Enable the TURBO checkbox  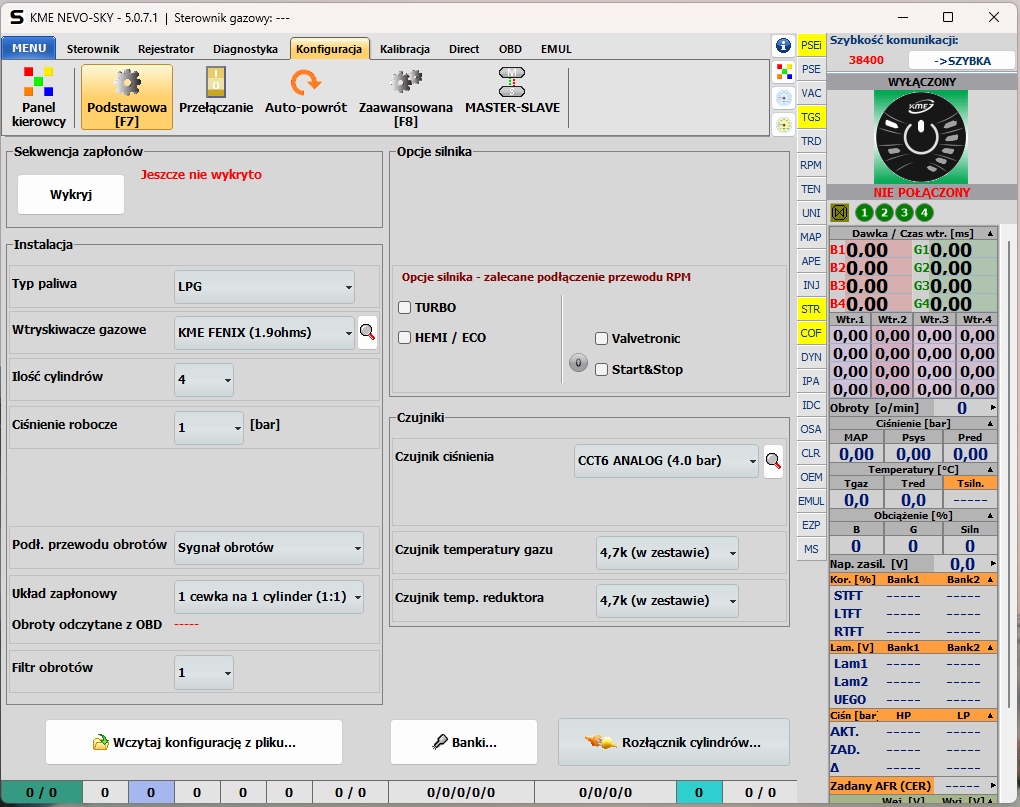pos(405,307)
